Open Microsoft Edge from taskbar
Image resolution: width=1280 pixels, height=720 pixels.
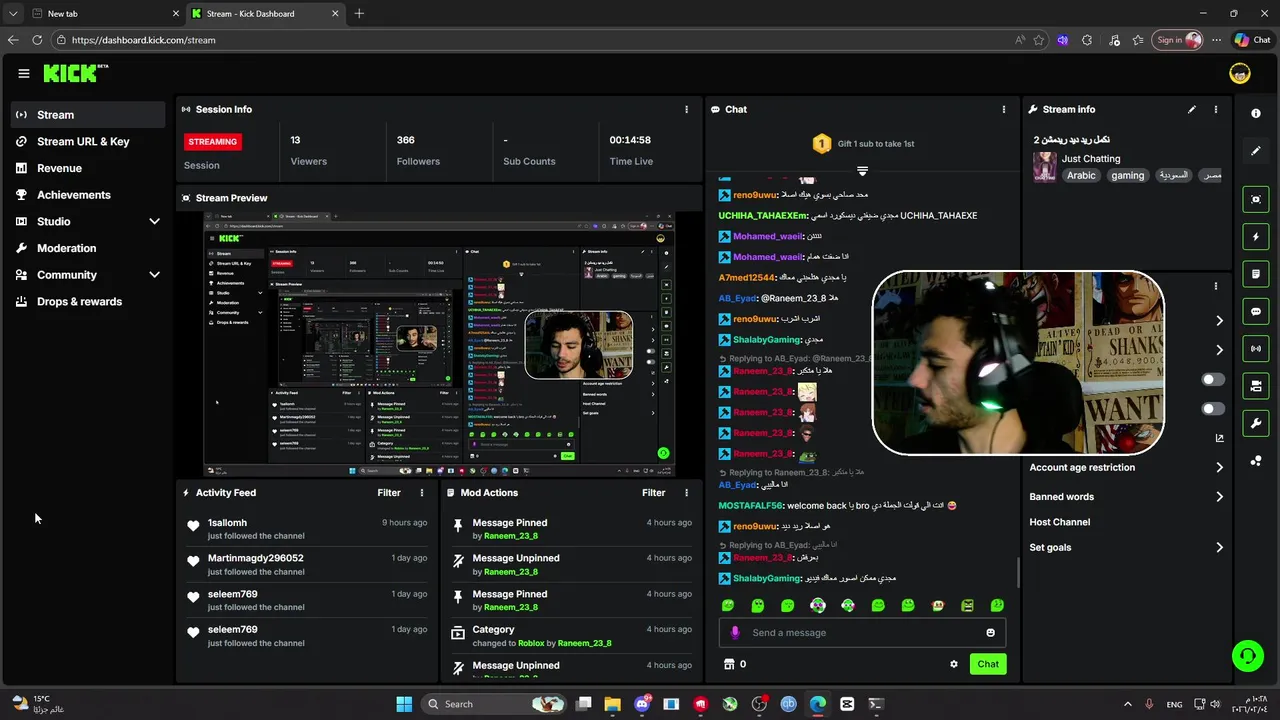(x=818, y=704)
